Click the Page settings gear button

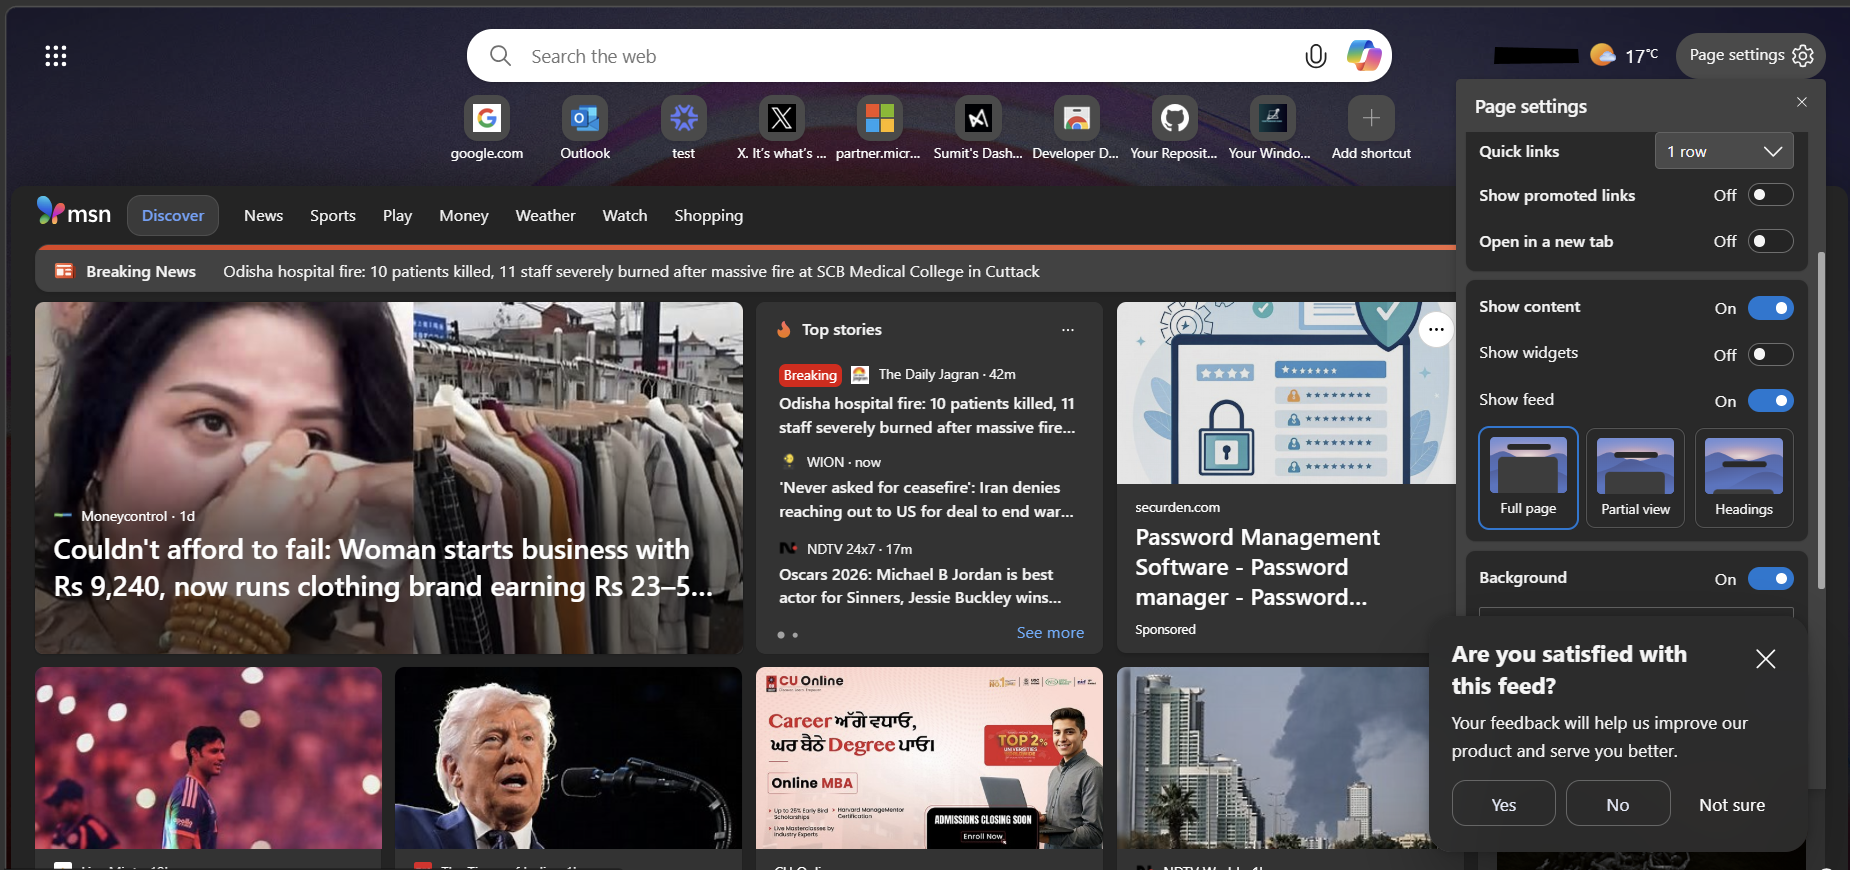tap(1750, 55)
